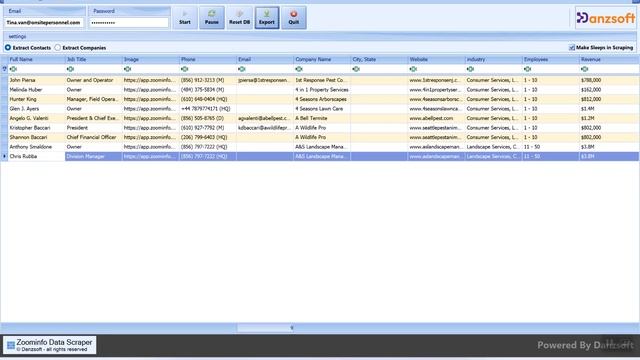Image resolution: width=640 pixels, height=360 pixels.
Task: Click the Chris Rubba row indicator arrow
Action: click(x=4, y=156)
